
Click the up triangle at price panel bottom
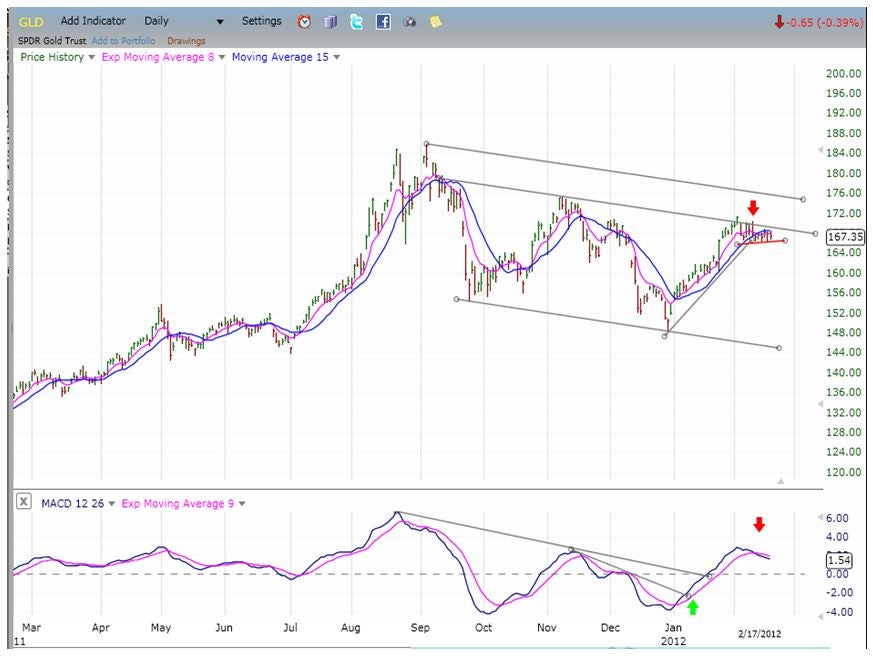(781, 480)
